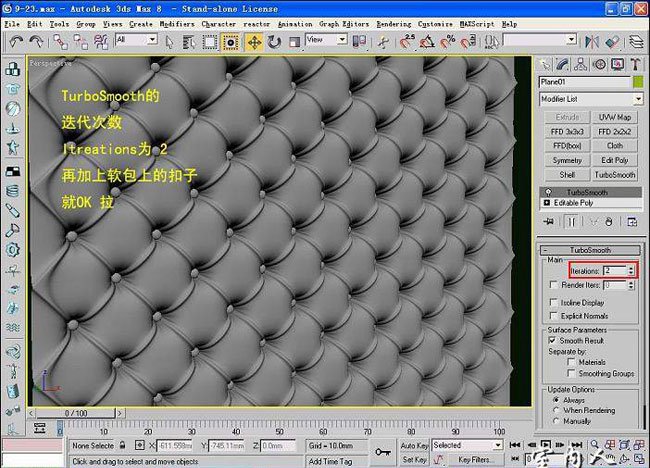This screenshot has width=650, height=468.
Task: Open the Graph Editors menu
Action: click(344, 24)
